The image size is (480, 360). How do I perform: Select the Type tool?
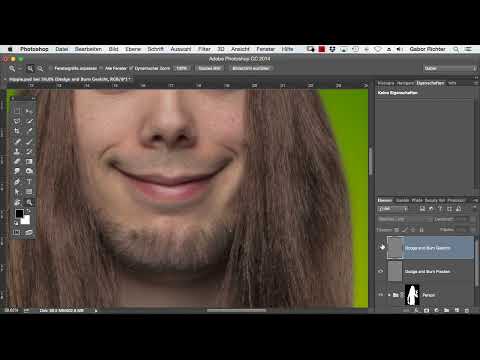29,182
